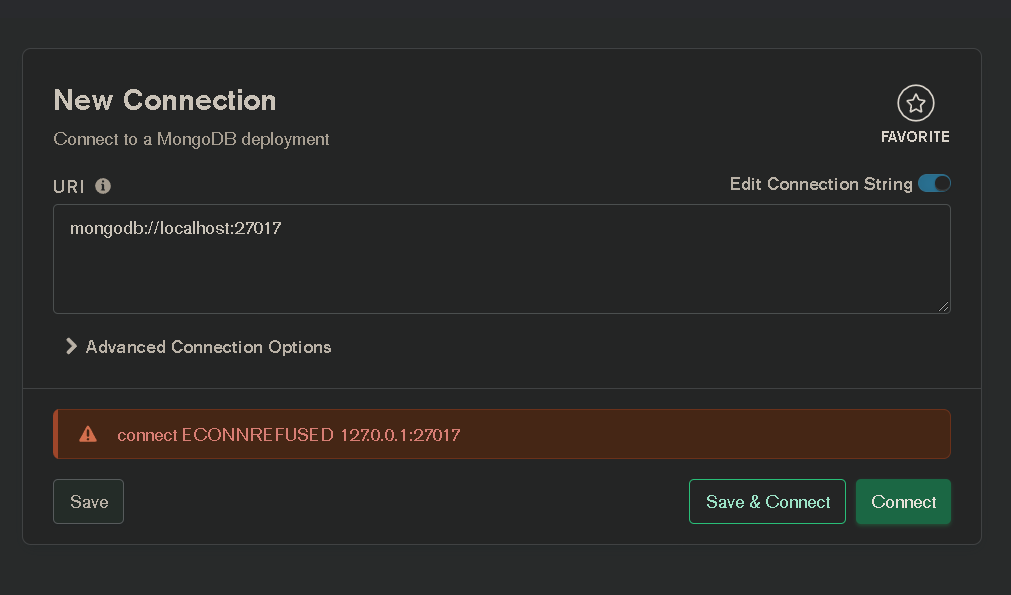This screenshot has width=1011, height=595.
Task: Mark connection as favorite using star icon
Action: [916, 103]
